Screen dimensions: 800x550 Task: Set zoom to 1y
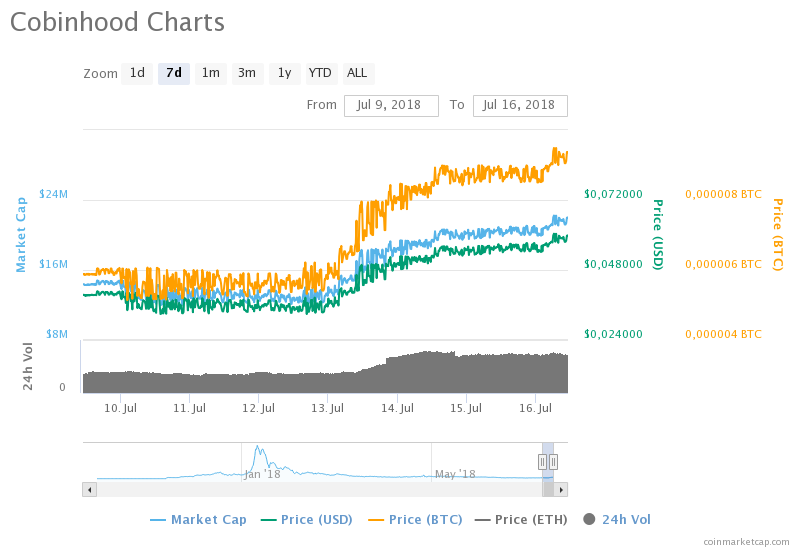pyautogui.click(x=285, y=73)
